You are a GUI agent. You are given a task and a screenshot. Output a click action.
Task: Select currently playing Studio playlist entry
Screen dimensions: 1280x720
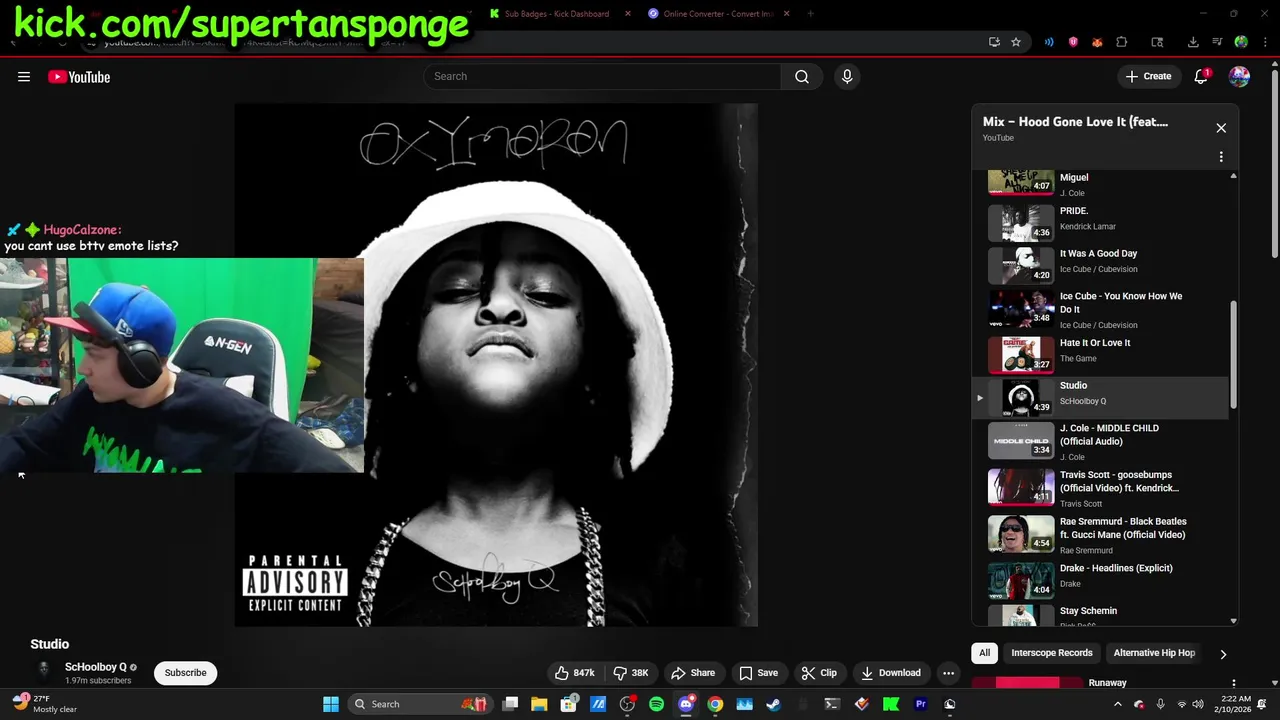tap(1100, 398)
